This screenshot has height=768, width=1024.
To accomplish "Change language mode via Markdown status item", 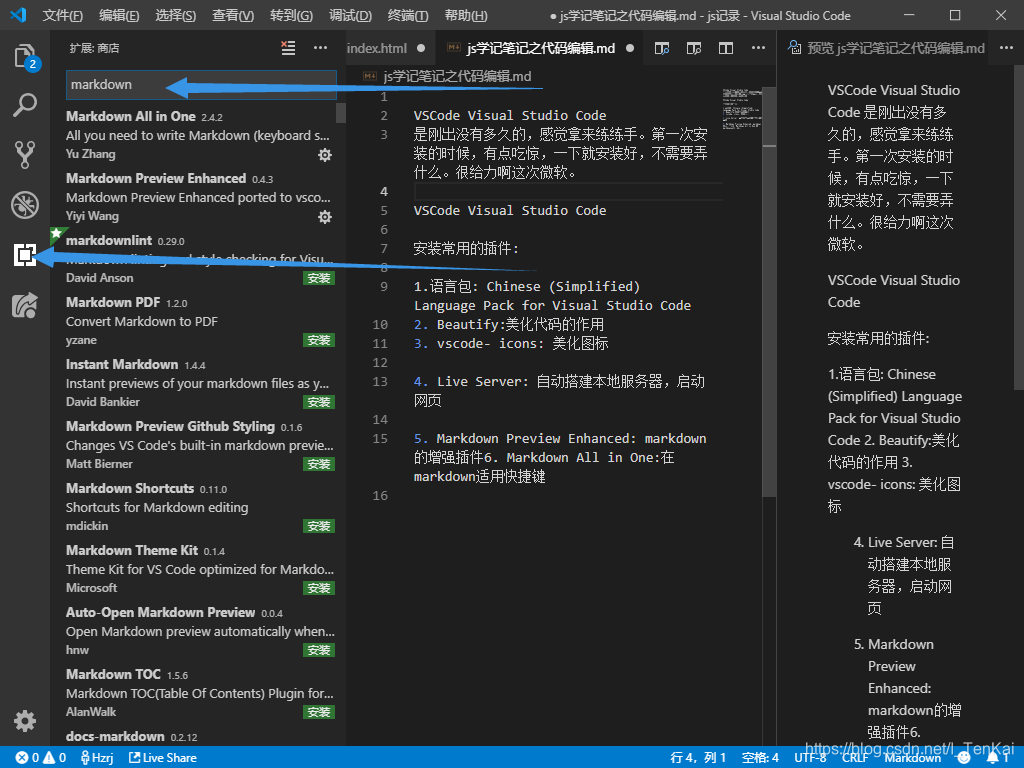I will point(912,758).
